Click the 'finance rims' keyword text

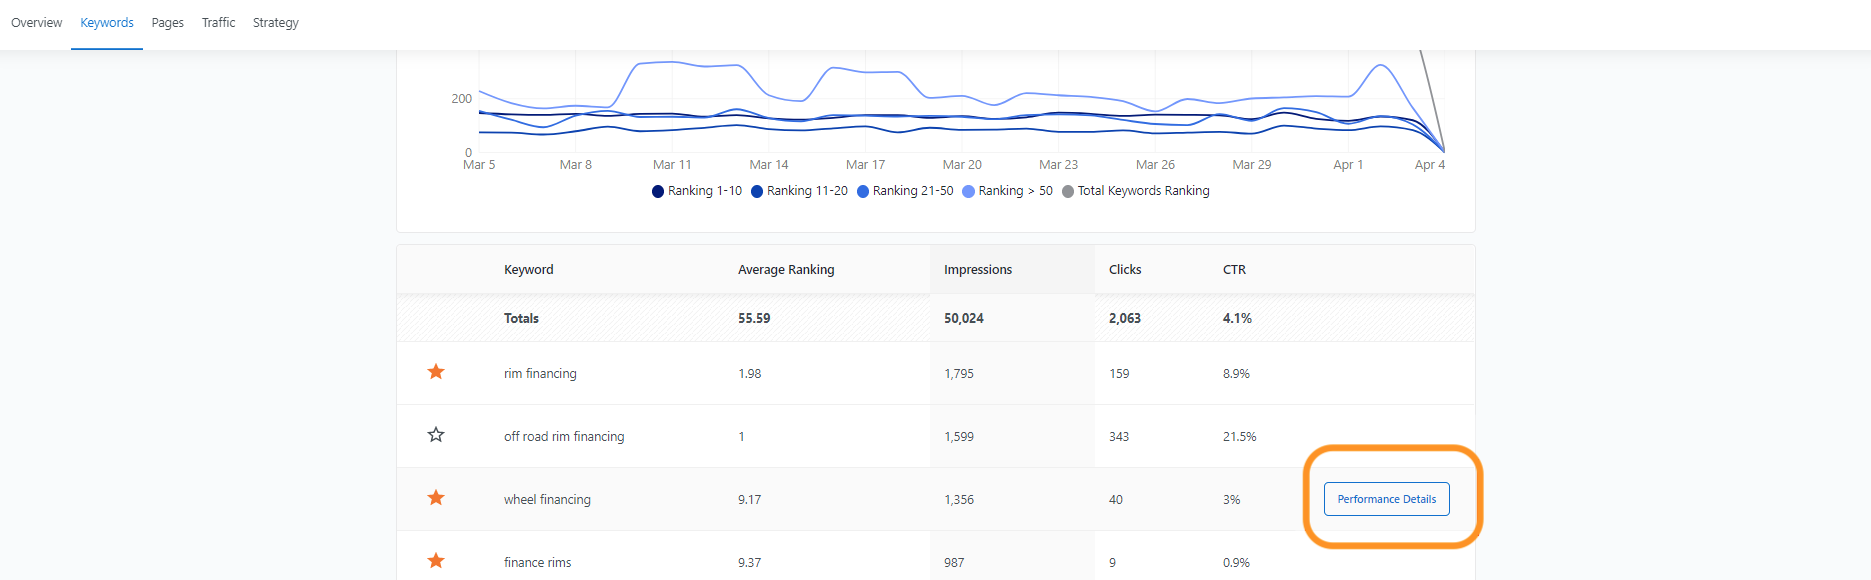coord(538,563)
